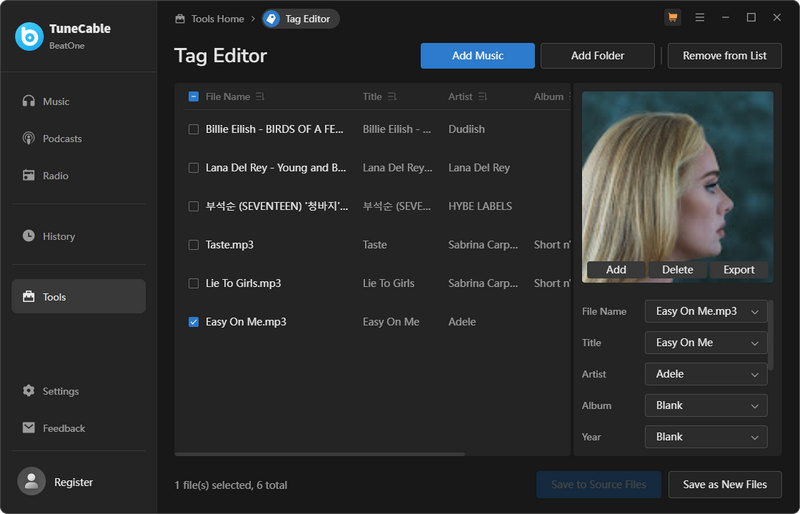Click the Tools Home toolbox icon
800x514 pixels.
tap(180, 19)
